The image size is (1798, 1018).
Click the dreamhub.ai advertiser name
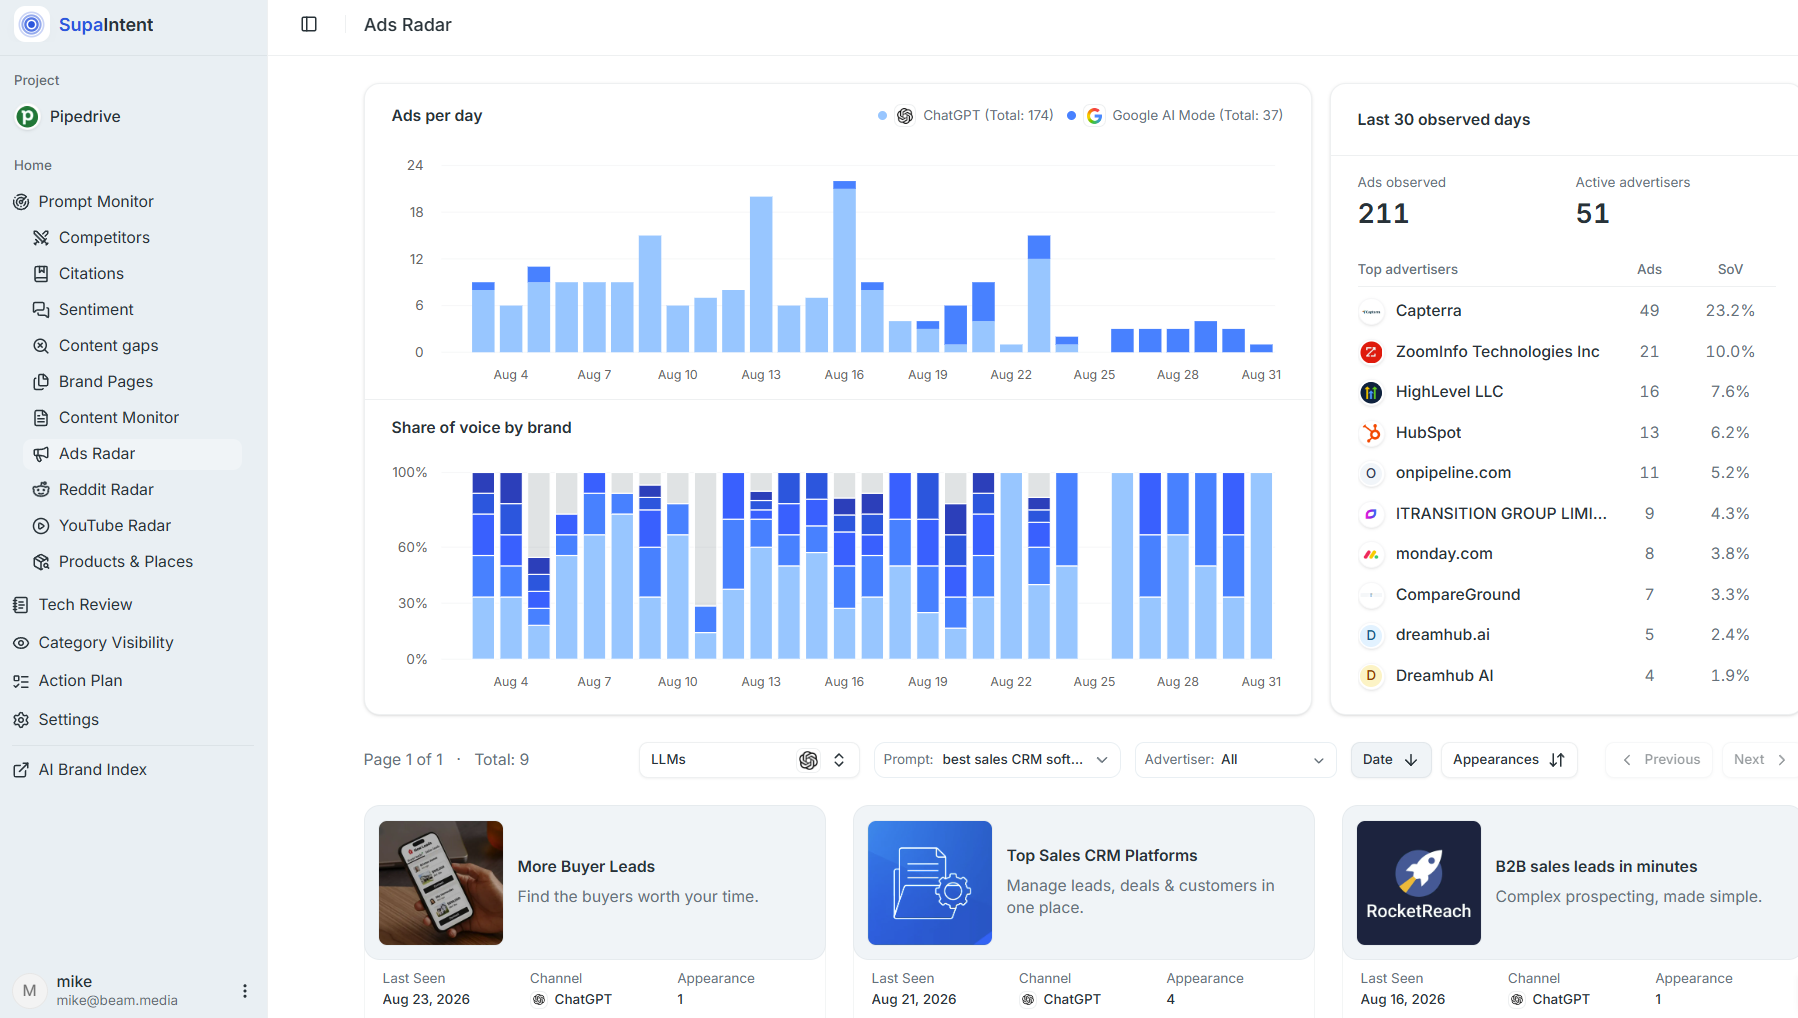pyautogui.click(x=1443, y=635)
